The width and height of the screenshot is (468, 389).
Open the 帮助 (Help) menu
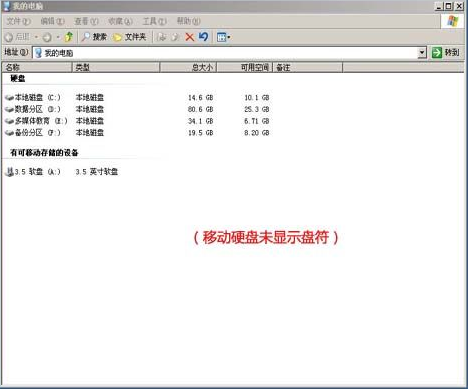pyautogui.click(x=188, y=21)
